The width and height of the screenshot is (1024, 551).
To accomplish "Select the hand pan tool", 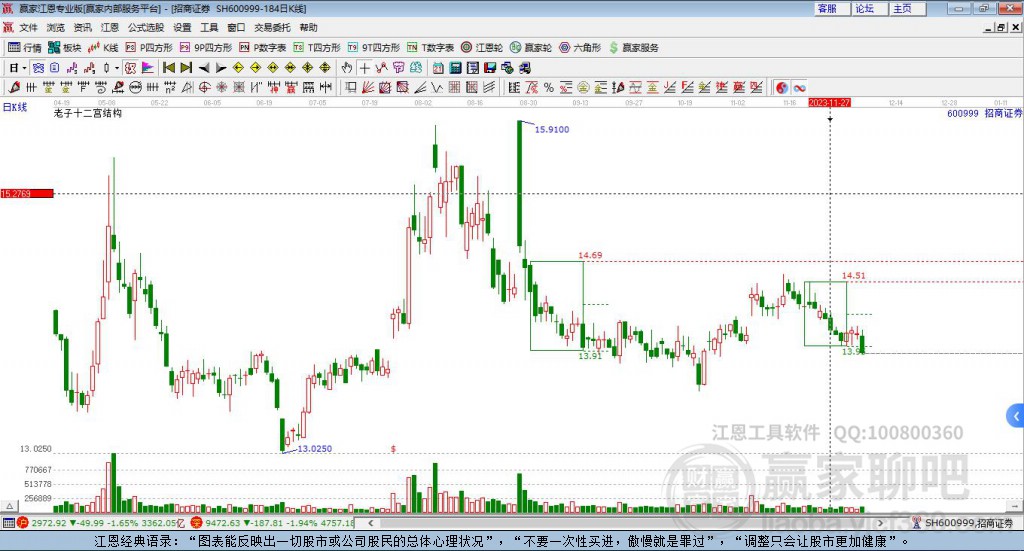I will point(347,68).
